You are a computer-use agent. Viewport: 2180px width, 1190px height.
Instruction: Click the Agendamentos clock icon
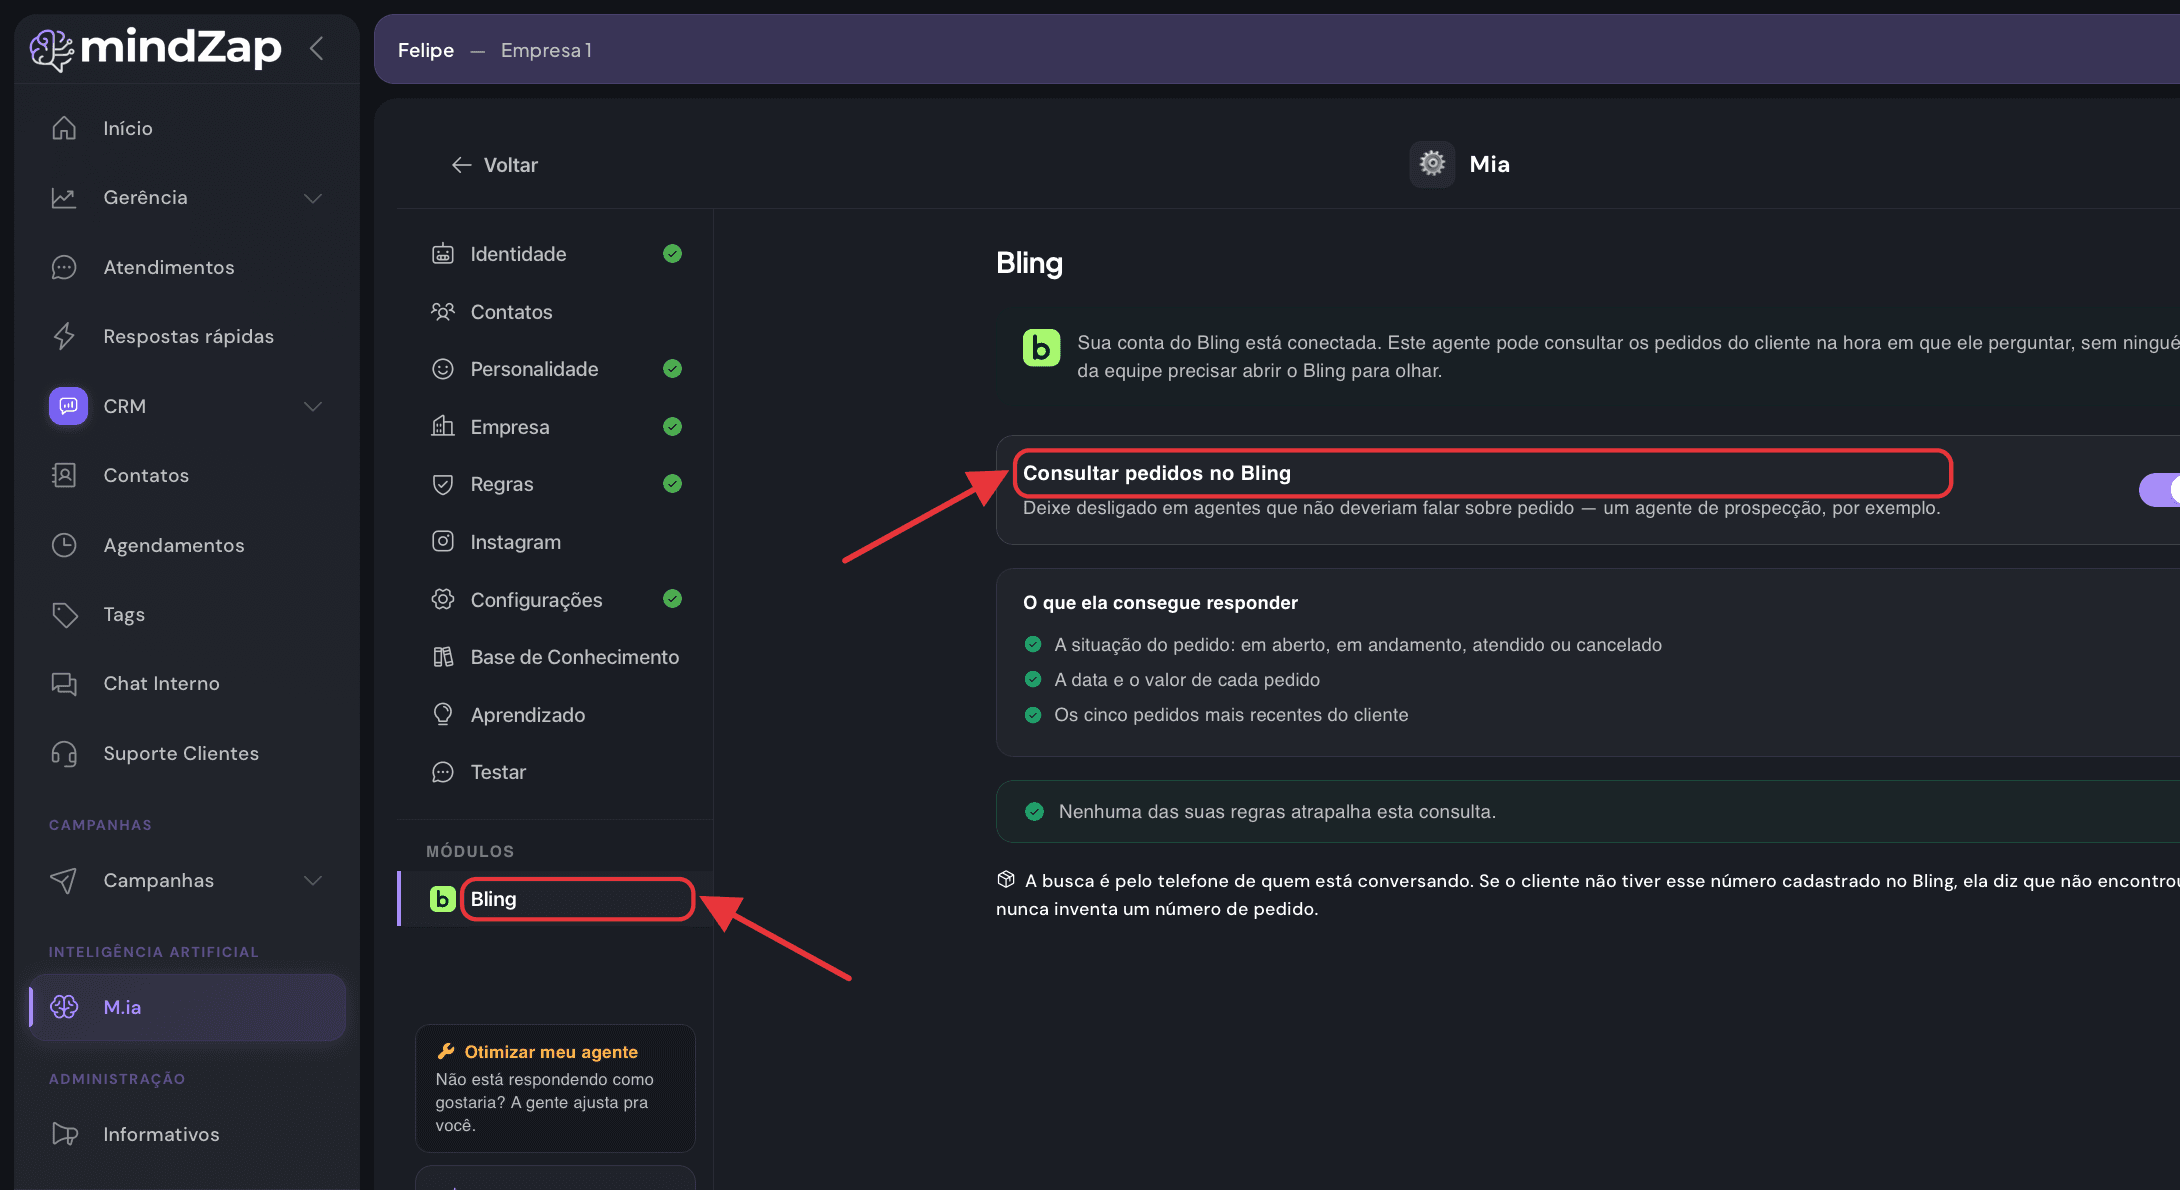(x=64, y=545)
